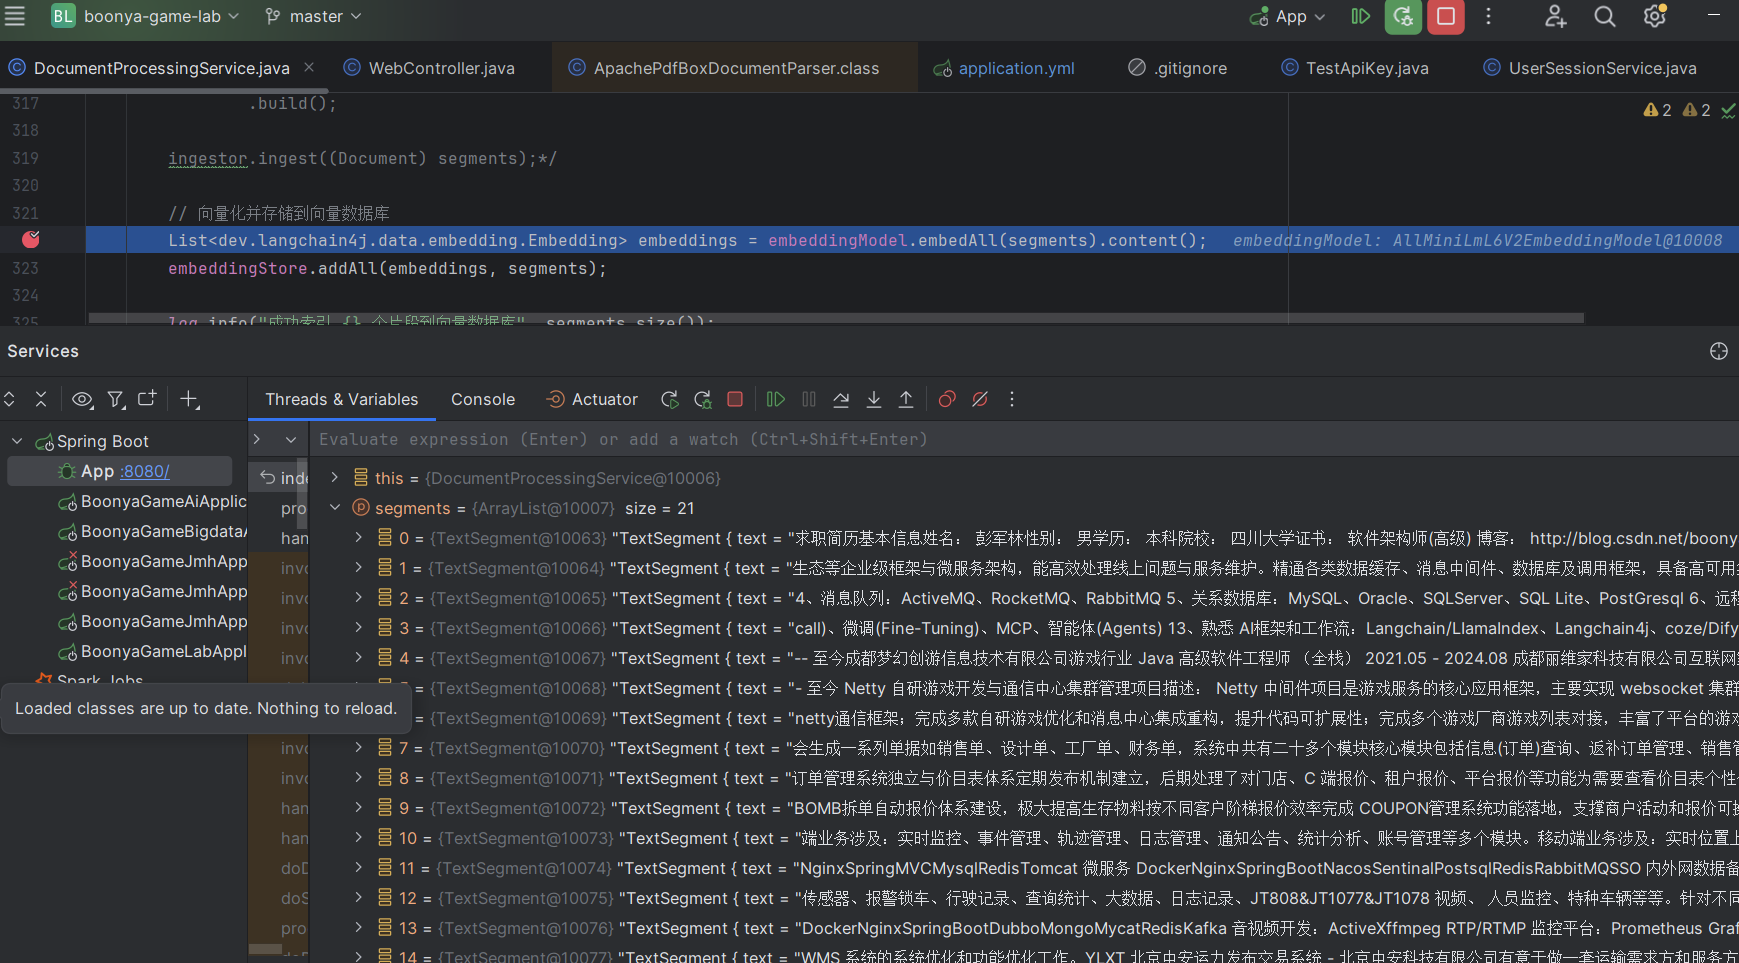Click the Step Out icon
This screenshot has height=963, width=1739.
click(906, 399)
